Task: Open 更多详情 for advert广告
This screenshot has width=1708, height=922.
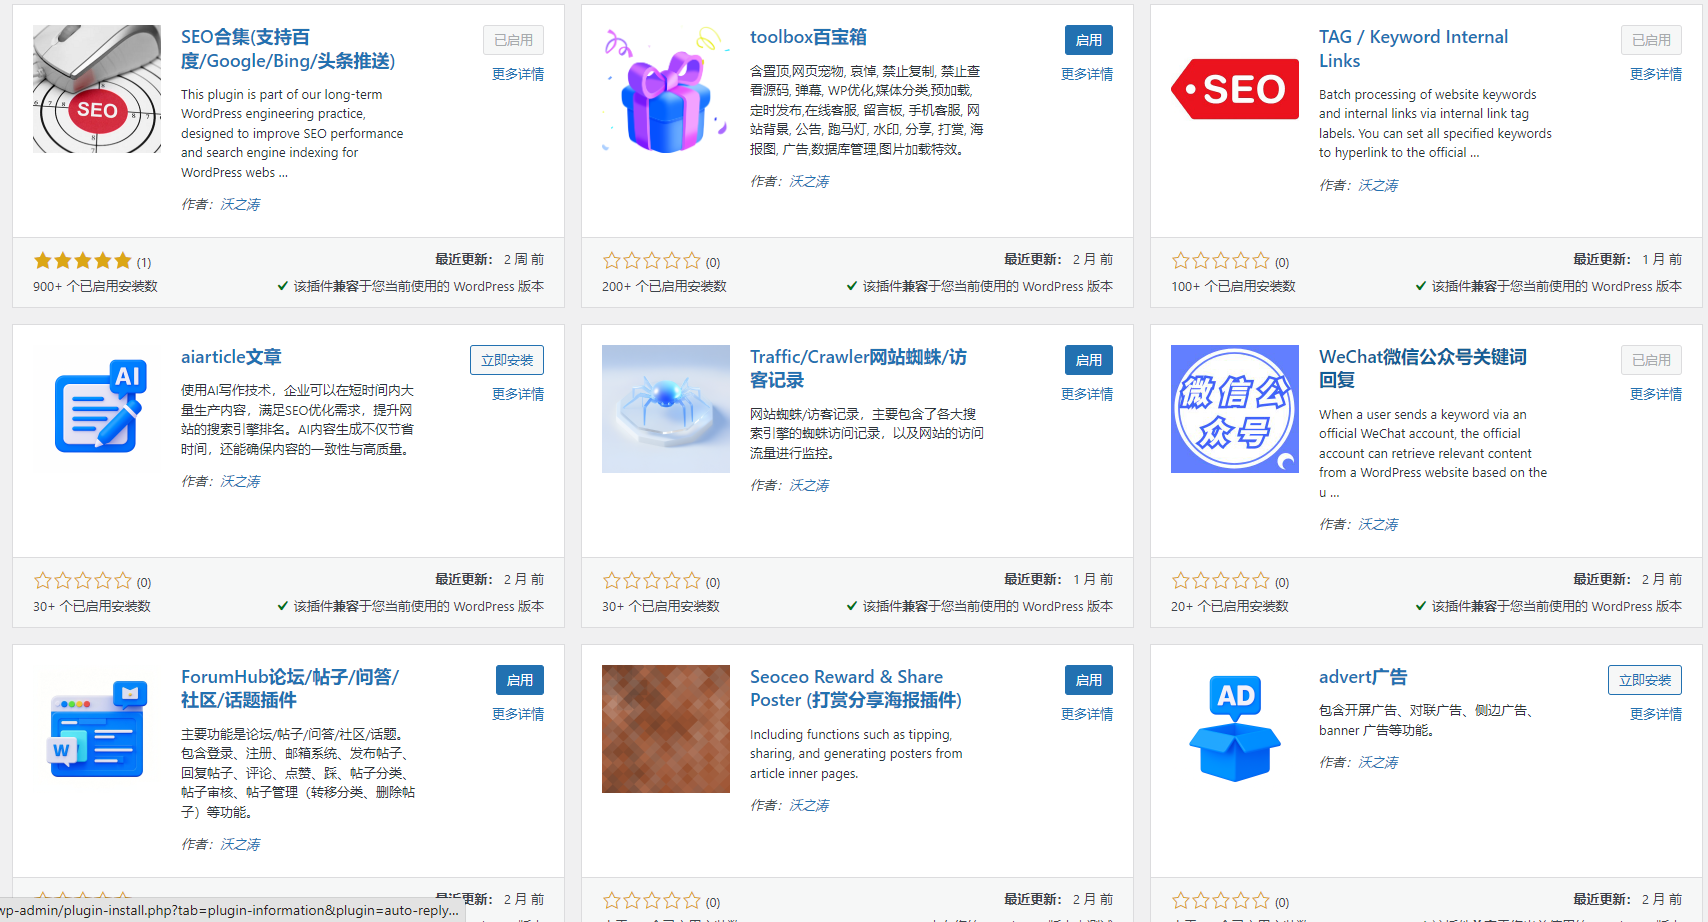Action: click(1656, 714)
